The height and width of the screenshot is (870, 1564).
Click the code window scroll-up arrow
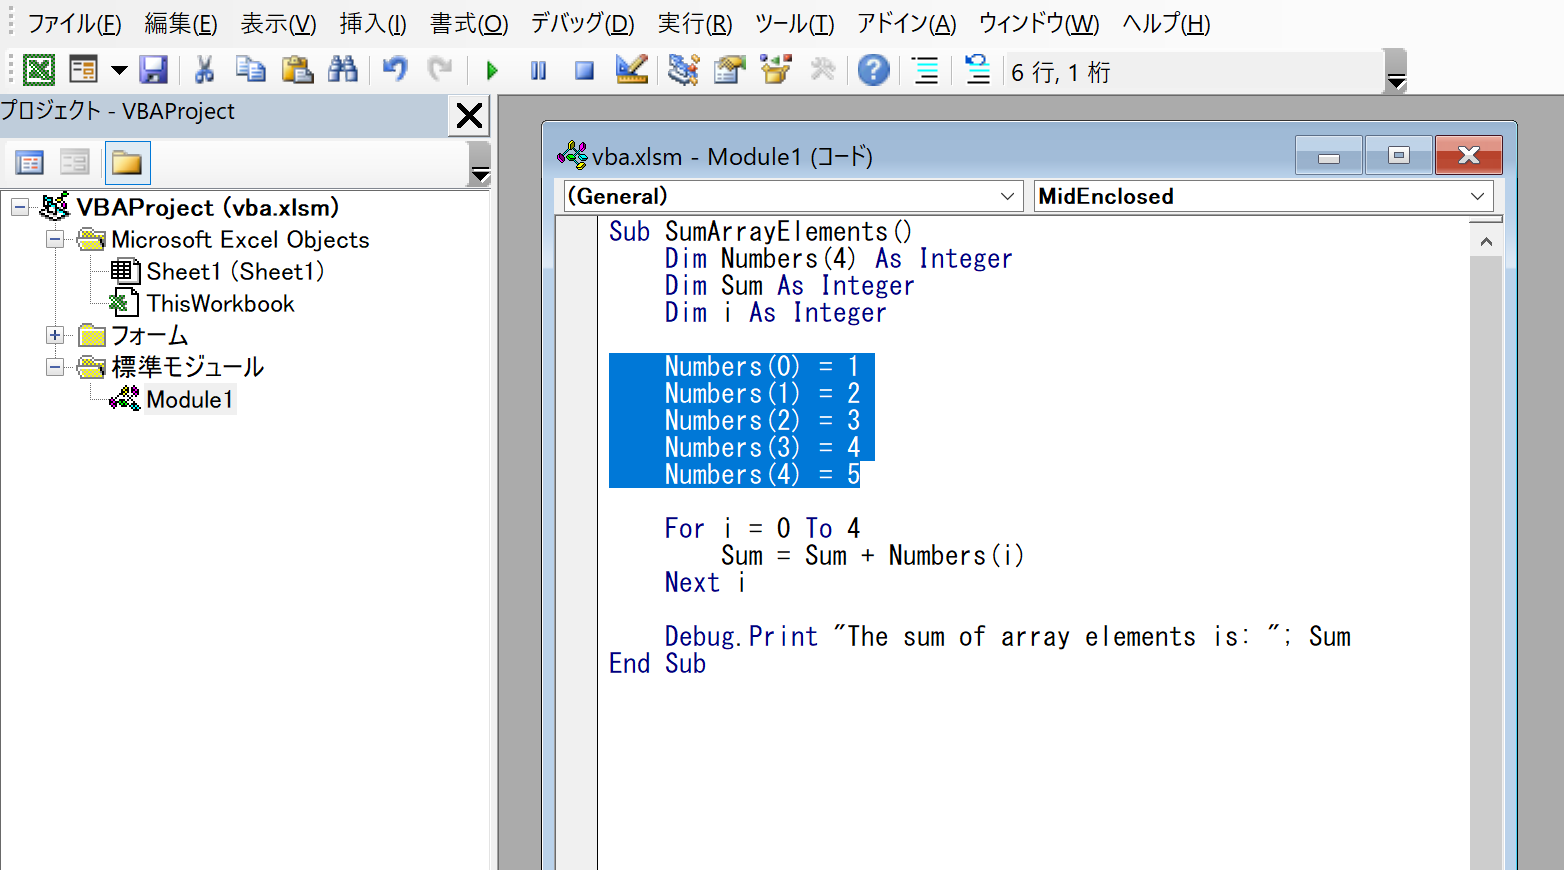click(x=1486, y=242)
